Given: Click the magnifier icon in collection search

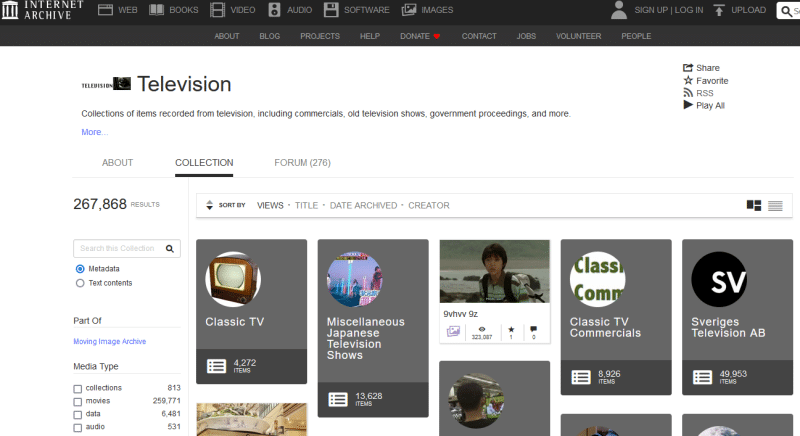Looking at the screenshot, I should click(170, 249).
